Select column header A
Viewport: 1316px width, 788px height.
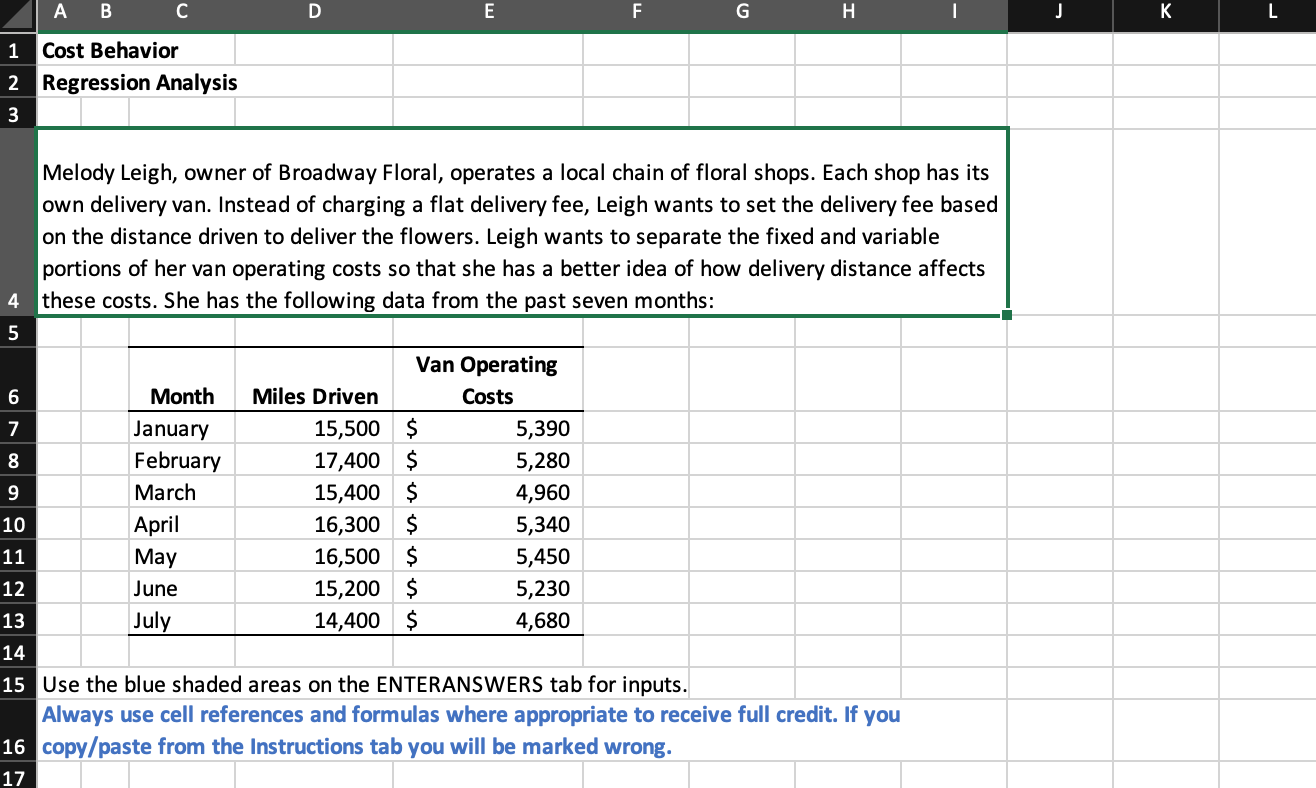(59, 14)
